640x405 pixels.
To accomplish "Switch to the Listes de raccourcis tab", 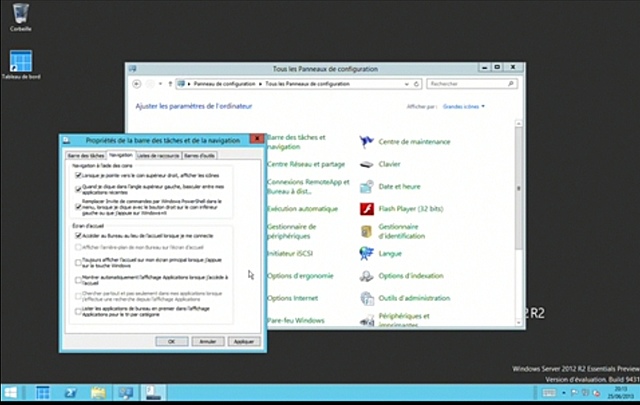I will pos(158,156).
